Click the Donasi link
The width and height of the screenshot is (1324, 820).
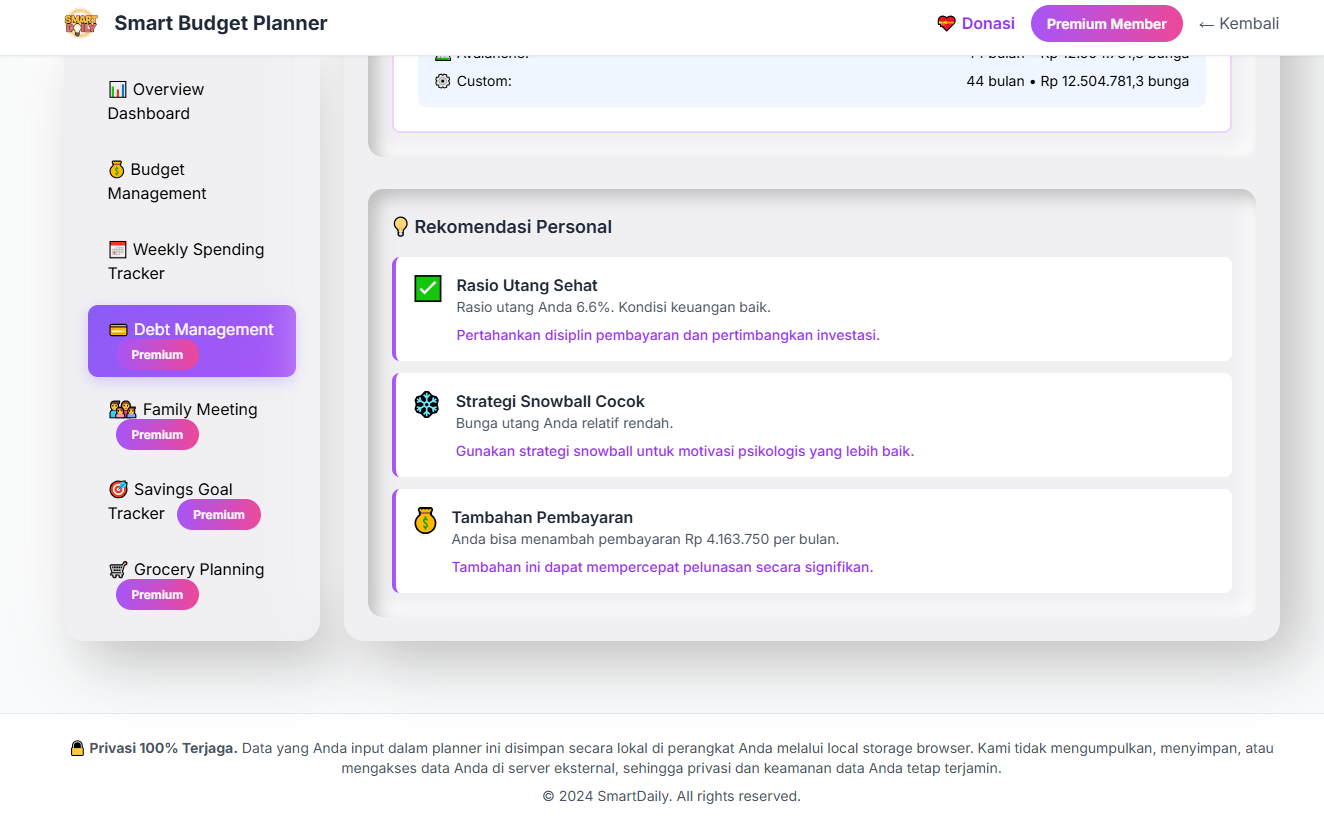pyautogui.click(x=988, y=24)
